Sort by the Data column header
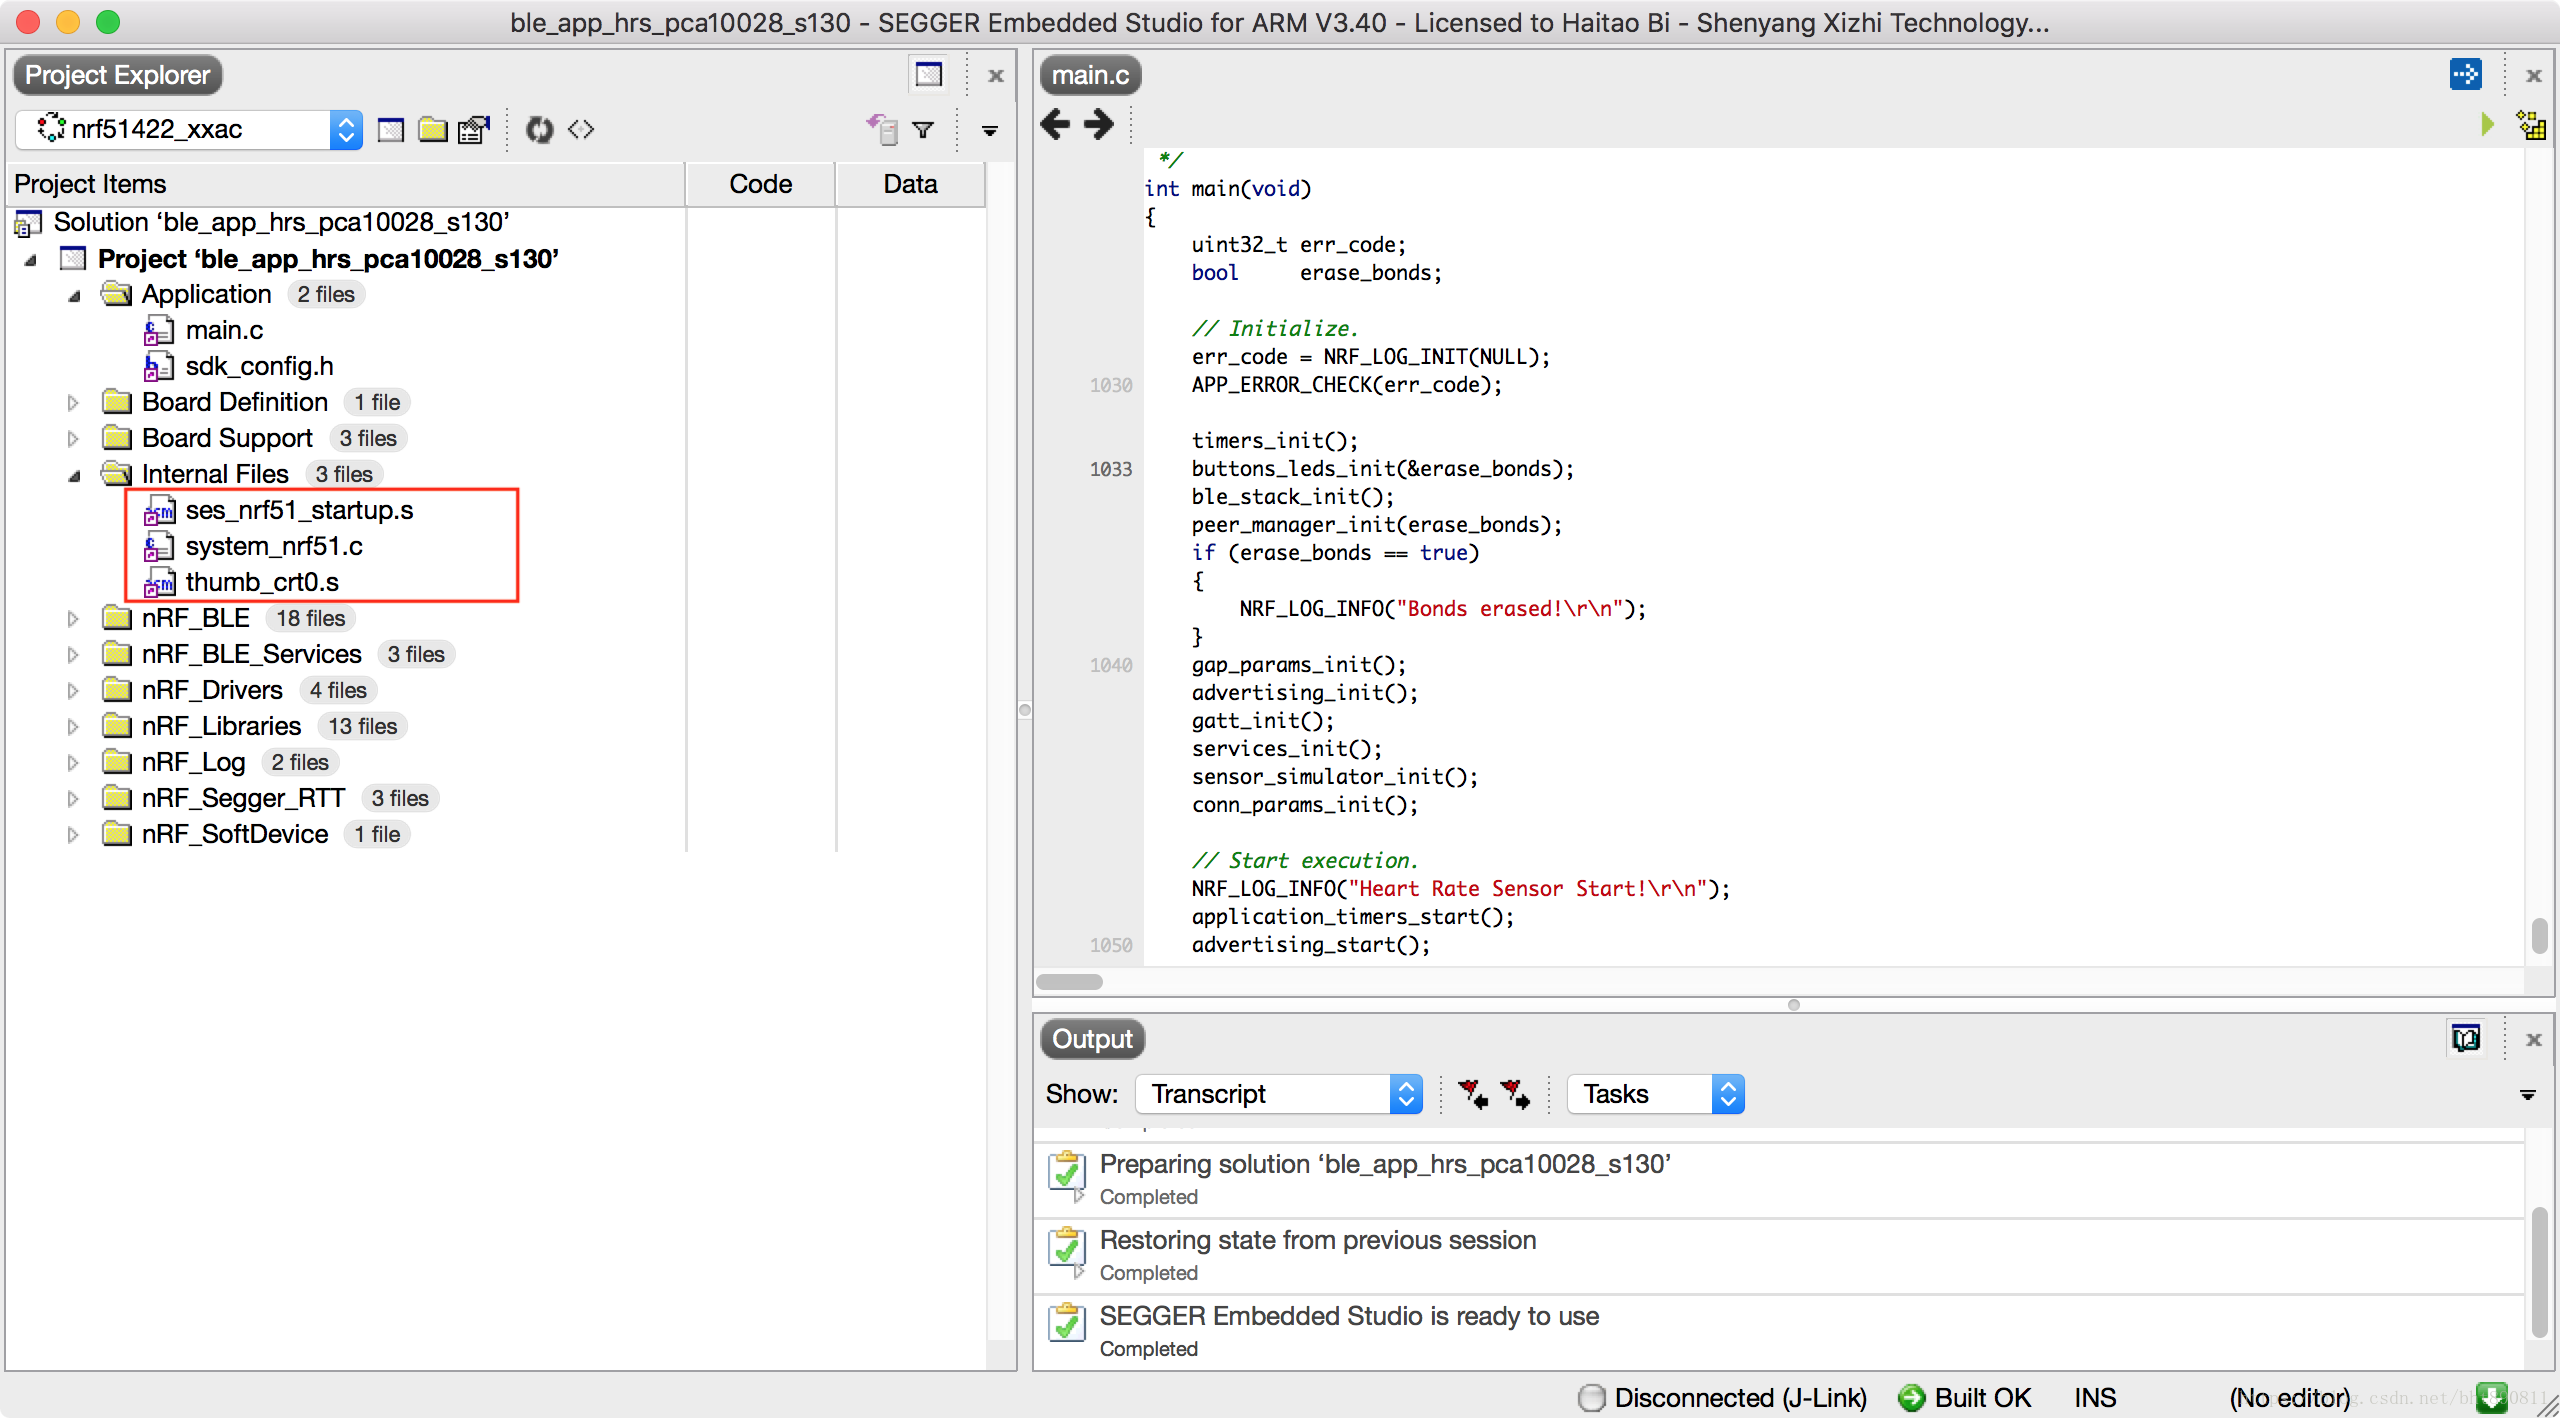This screenshot has height=1418, width=2560. tap(910, 184)
